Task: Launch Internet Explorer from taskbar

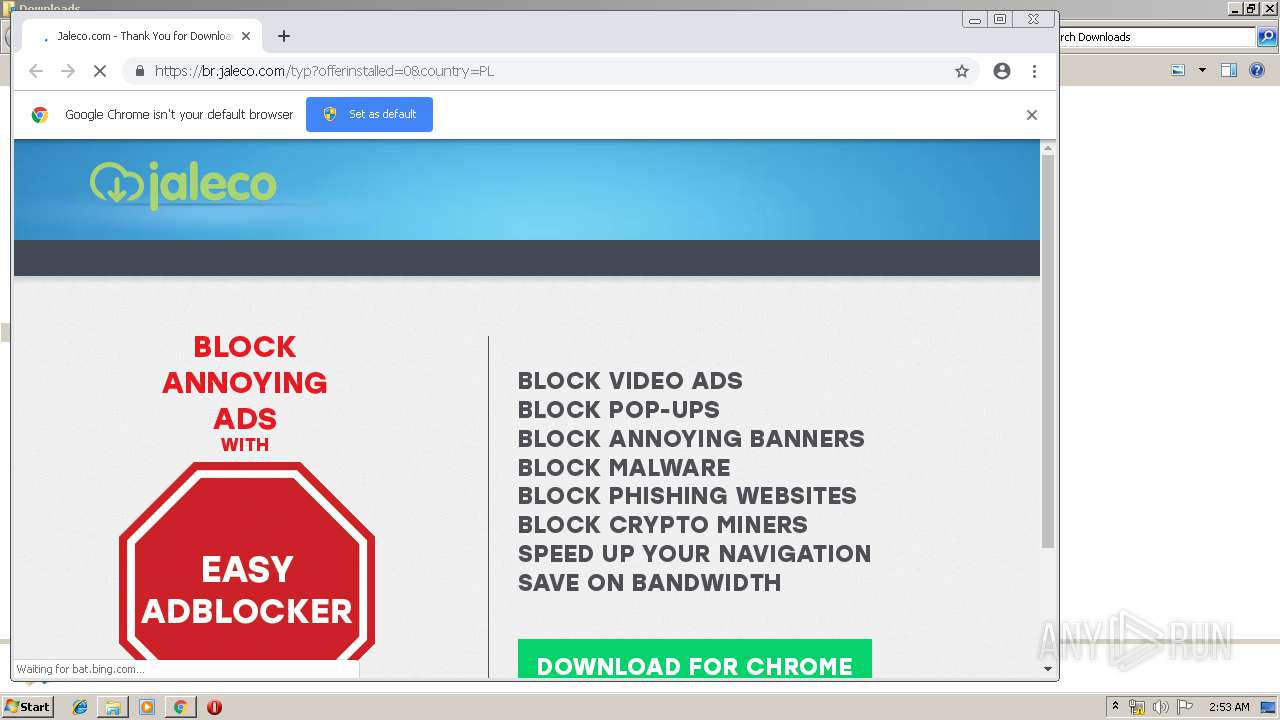Action: pyautogui.click(x=81, y=707)
